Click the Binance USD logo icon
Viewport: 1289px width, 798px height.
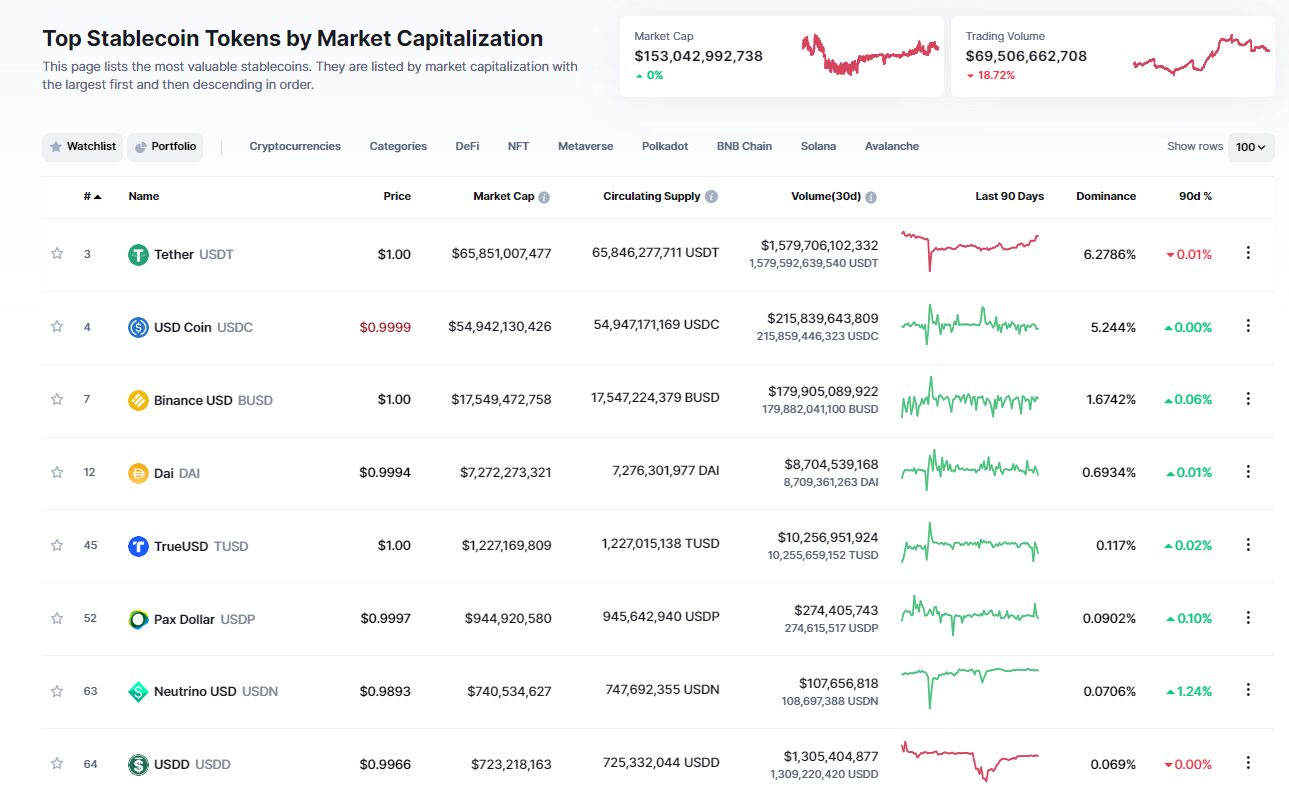(x=138, y=400)
